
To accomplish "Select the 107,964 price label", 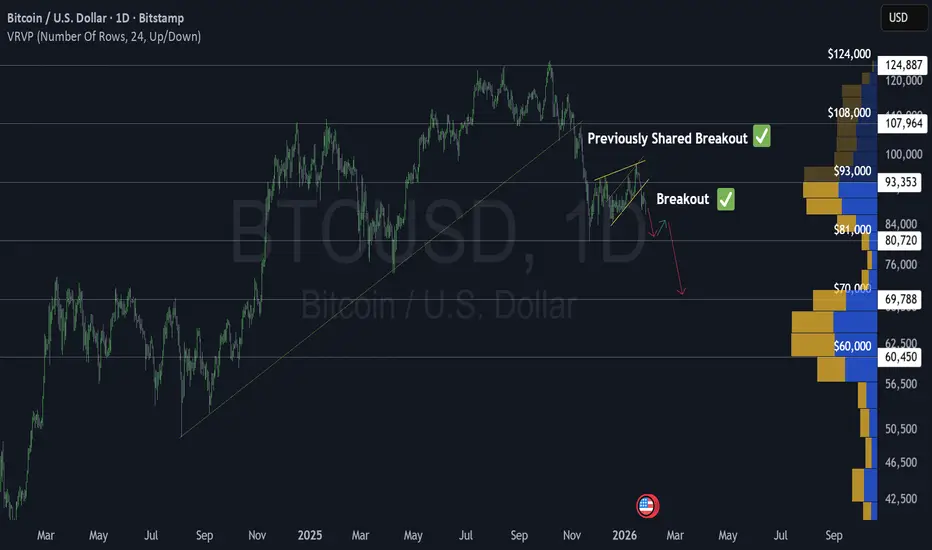I will click(x=903, y=123).
